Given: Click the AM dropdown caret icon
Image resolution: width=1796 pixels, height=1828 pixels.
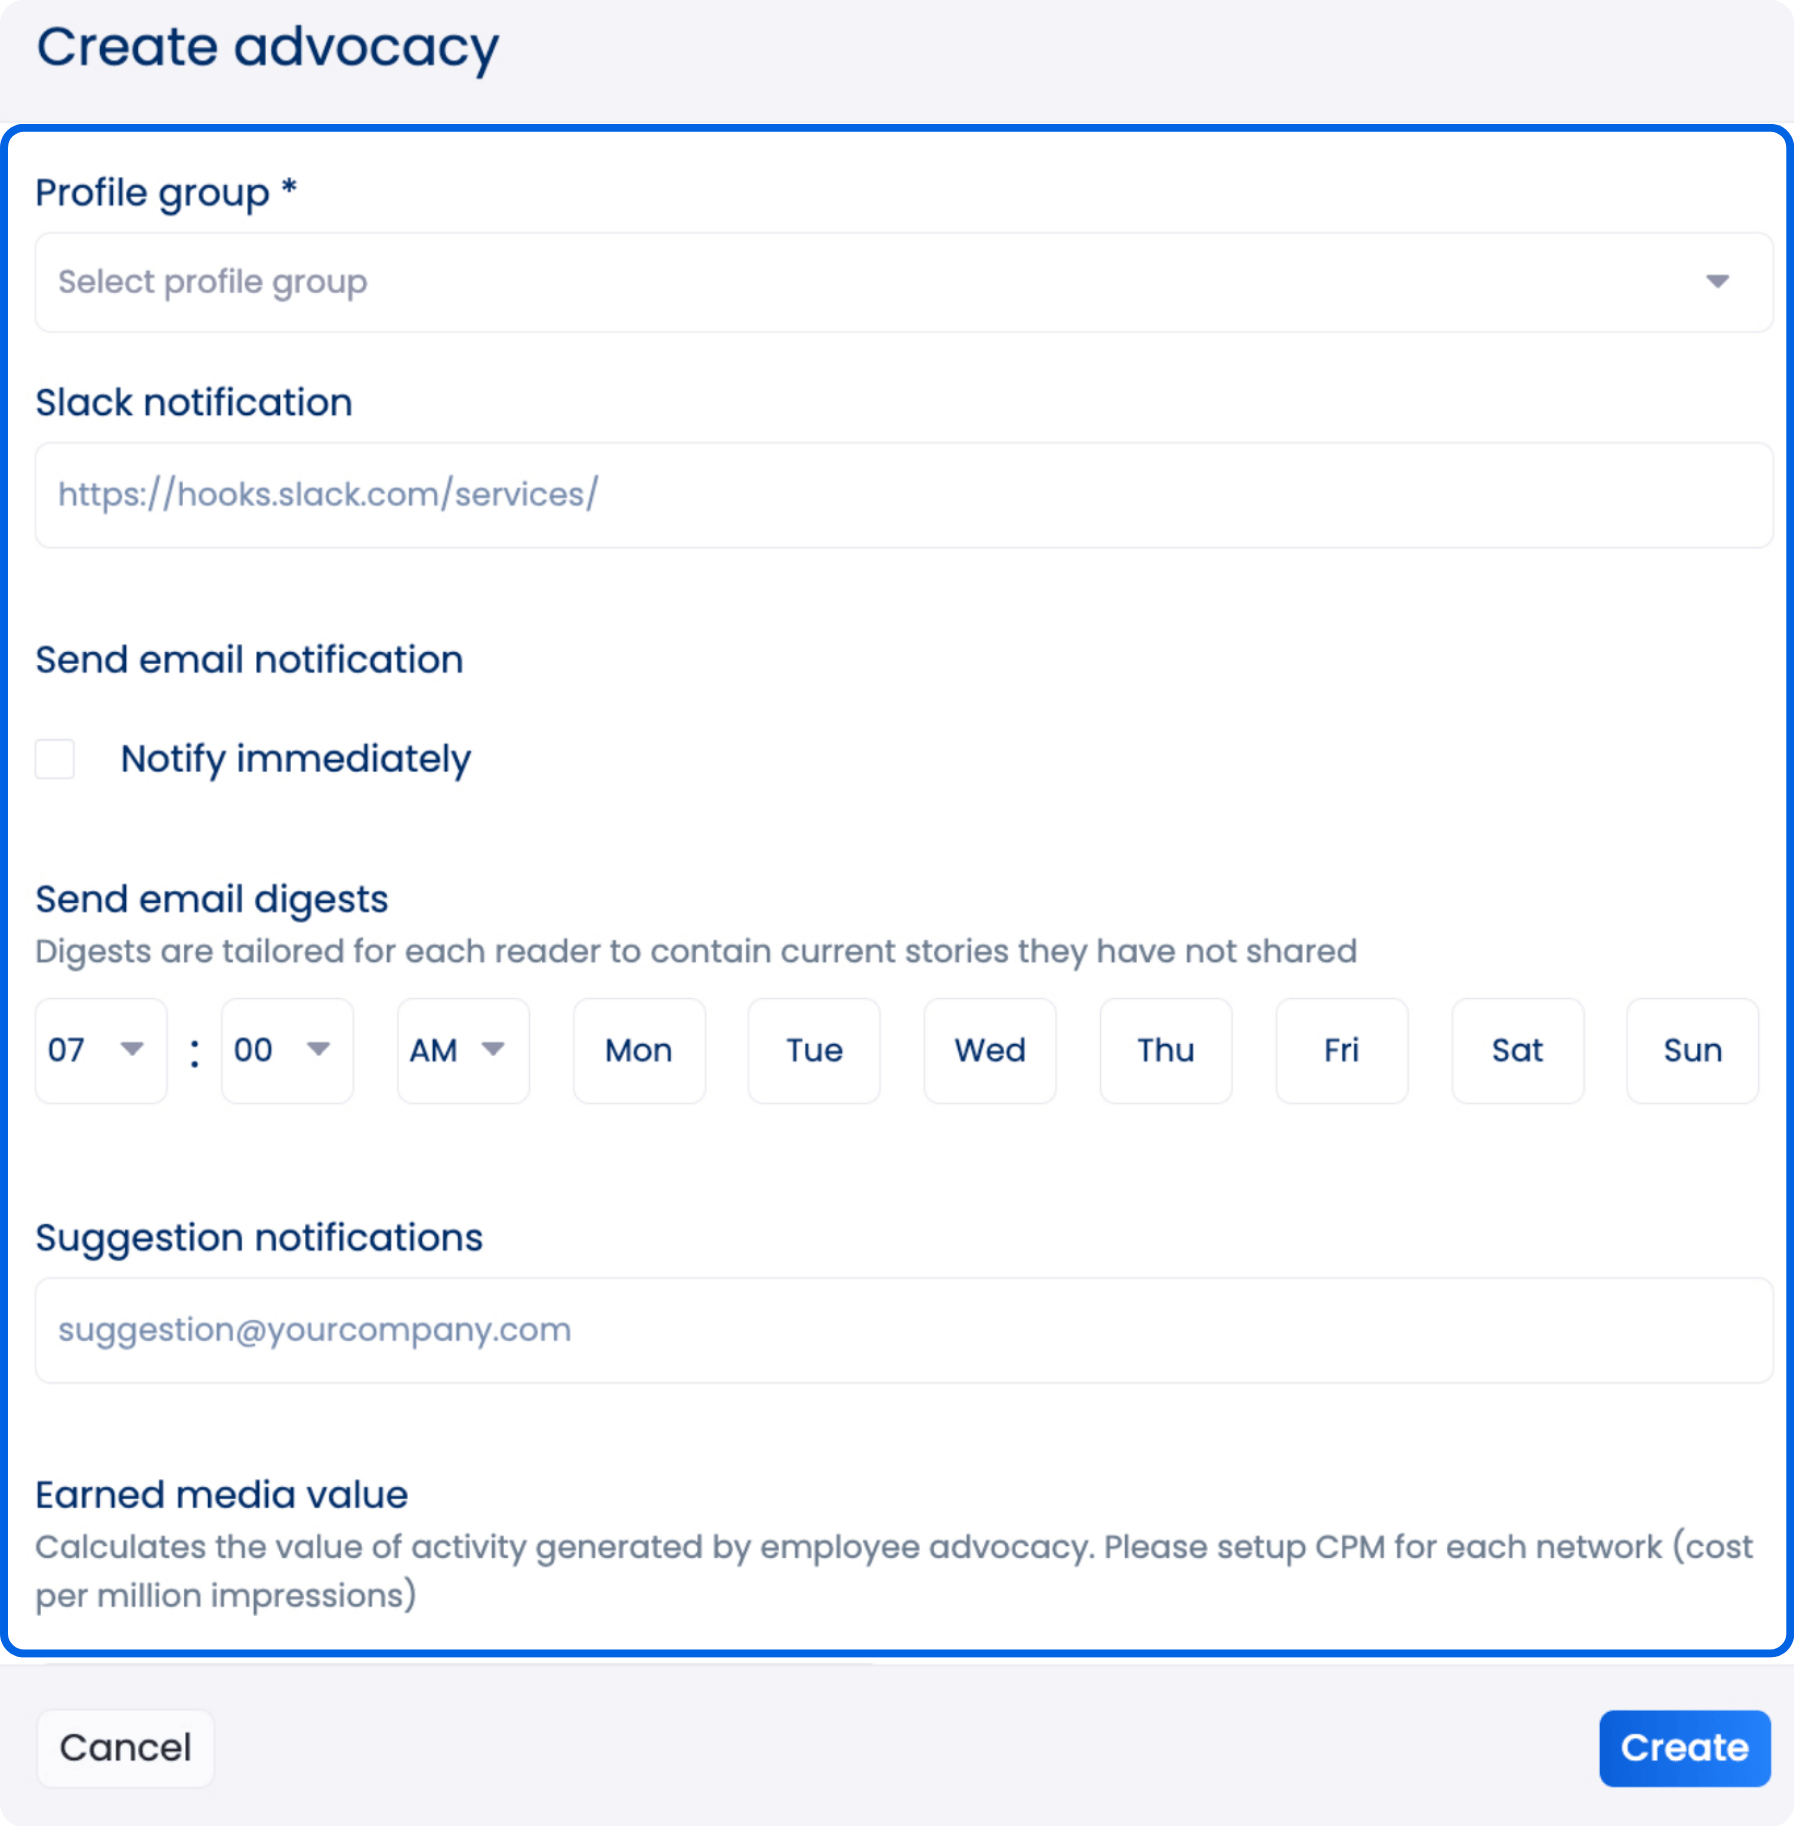Looking at the screenshot, I should pos(493,1049).
